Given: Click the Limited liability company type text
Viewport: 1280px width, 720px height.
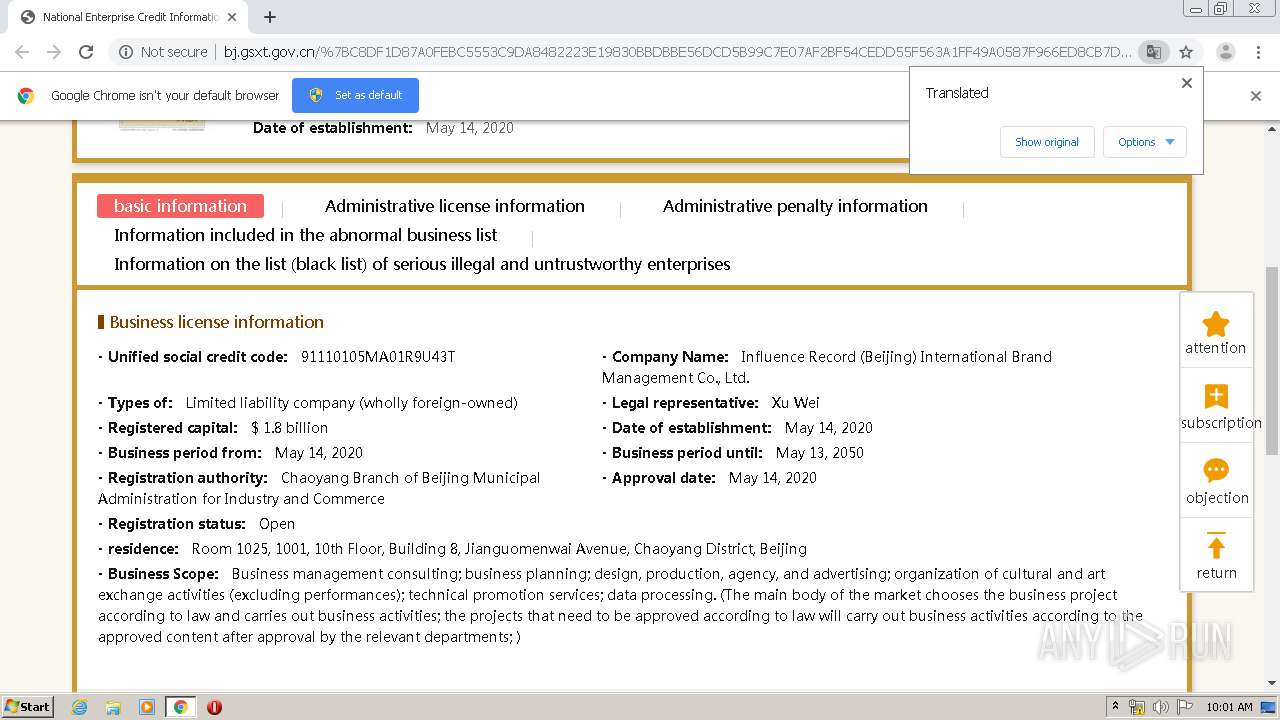Looking at the screenshot, I should click(x=351, y=403).
